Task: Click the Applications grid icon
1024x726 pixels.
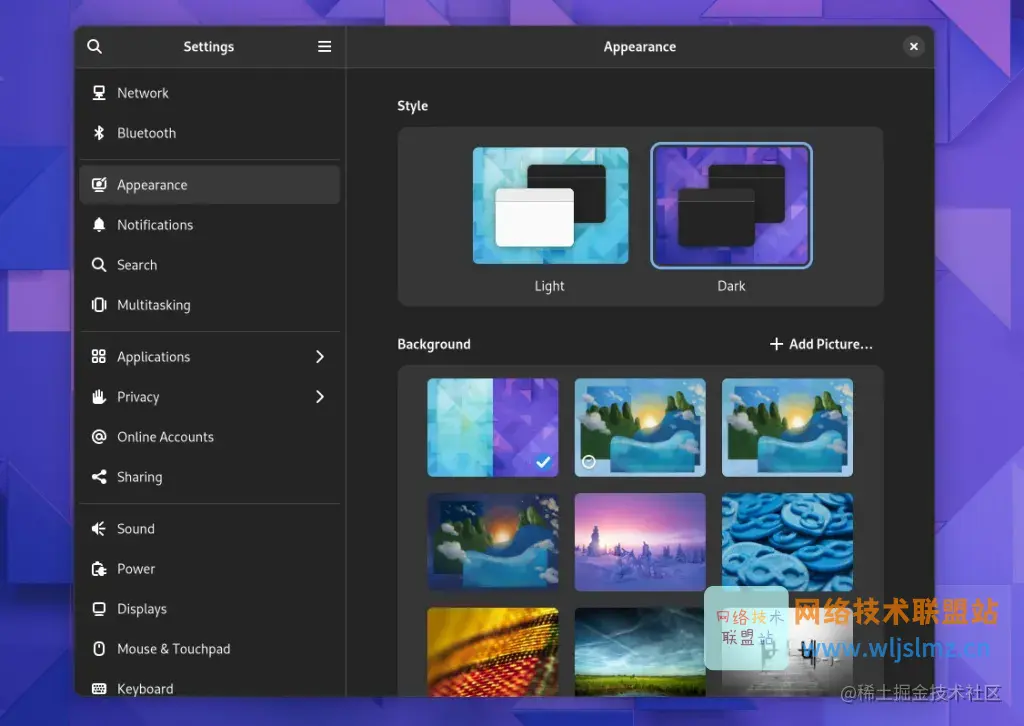Action: (99, 356)
